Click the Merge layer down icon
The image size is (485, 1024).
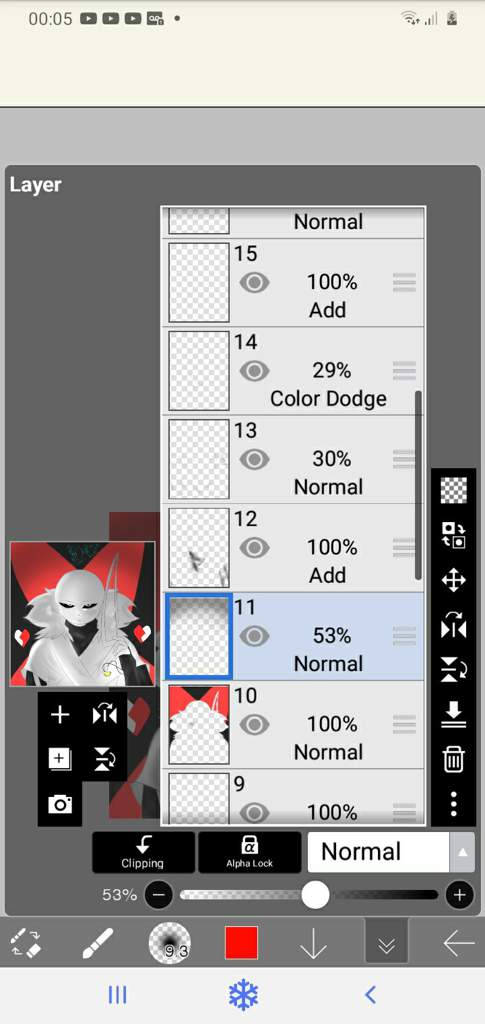click(x=454, y=714)
